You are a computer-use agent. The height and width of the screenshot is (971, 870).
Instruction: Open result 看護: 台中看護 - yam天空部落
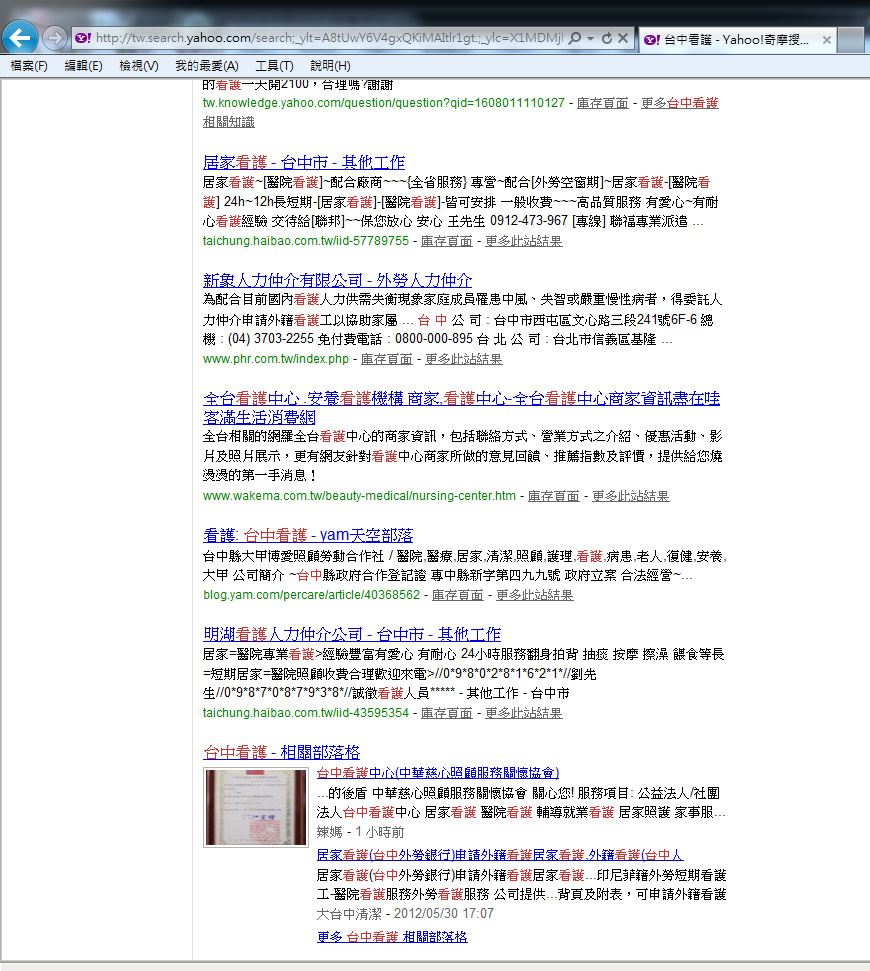(x=308, y=535)
